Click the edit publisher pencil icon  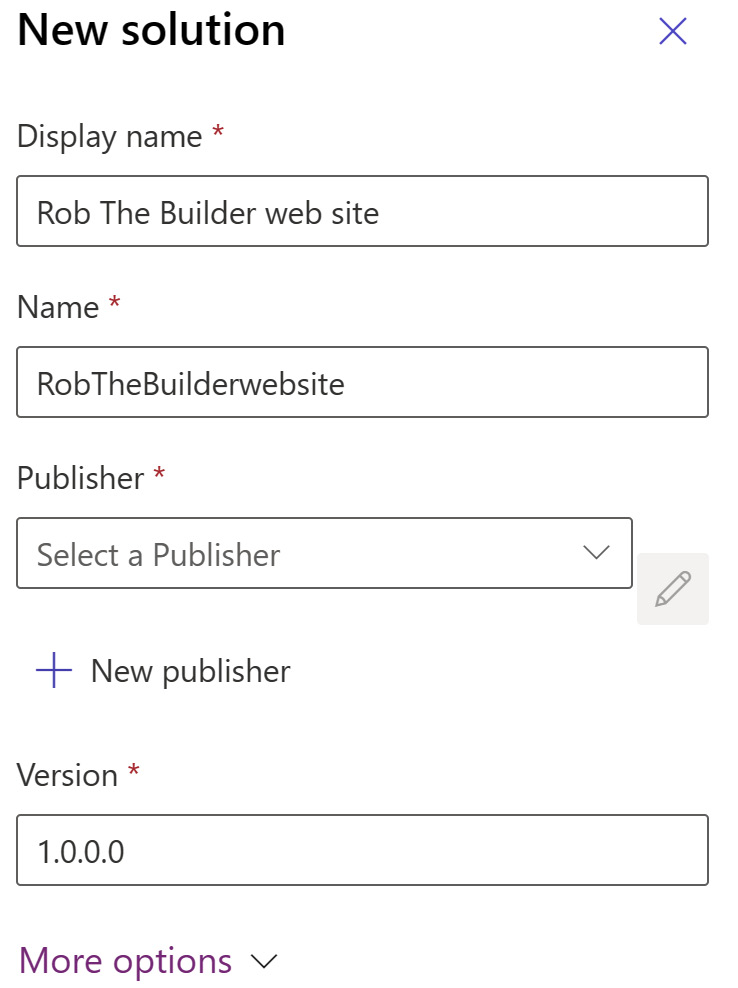click(x=672, y=589)
